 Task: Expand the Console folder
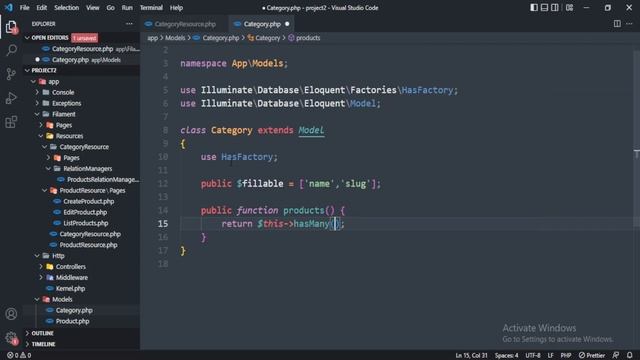63,92
